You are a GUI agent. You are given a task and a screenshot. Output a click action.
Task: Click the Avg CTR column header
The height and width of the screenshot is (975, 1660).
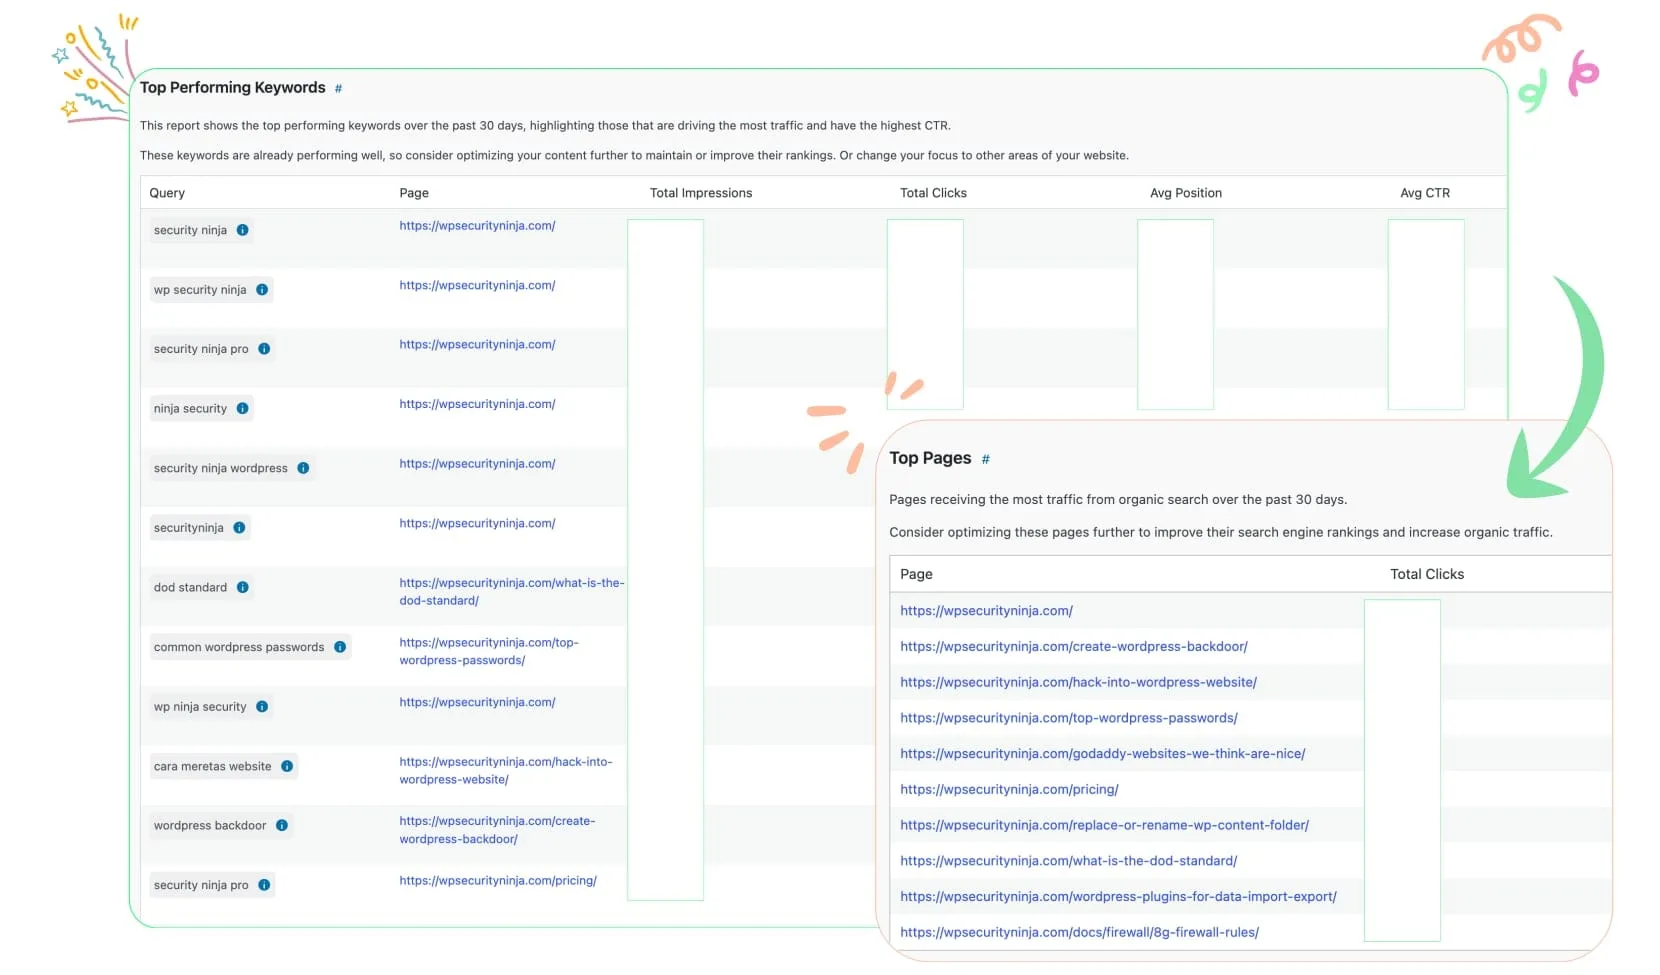click(1424, 193)
